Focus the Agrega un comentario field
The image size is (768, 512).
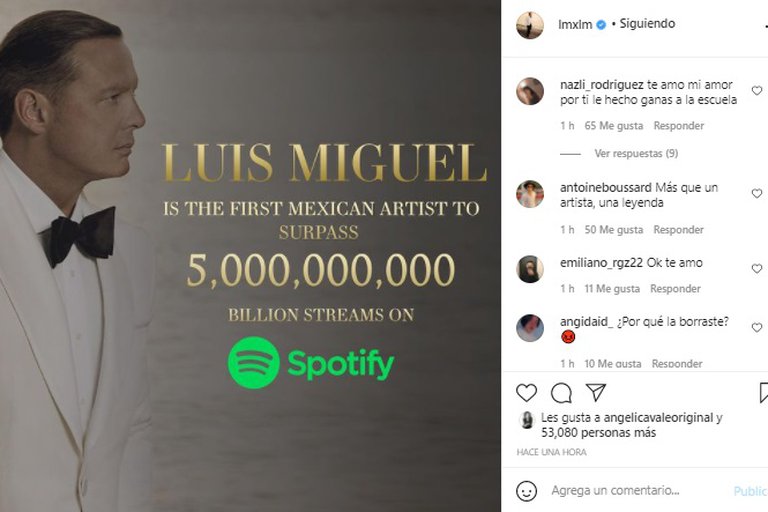pyautogui.click(x=637, y=490)
